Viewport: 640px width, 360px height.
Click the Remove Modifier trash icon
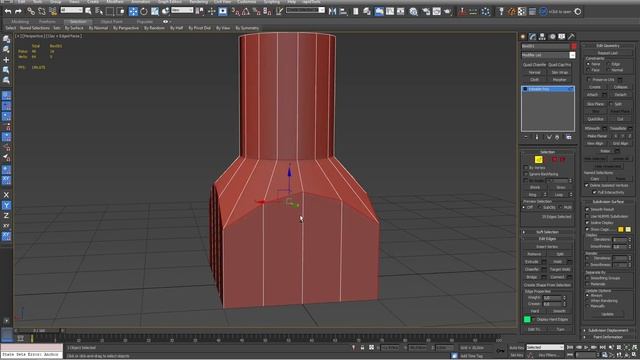pyautogui.click(x=557, y=138)
